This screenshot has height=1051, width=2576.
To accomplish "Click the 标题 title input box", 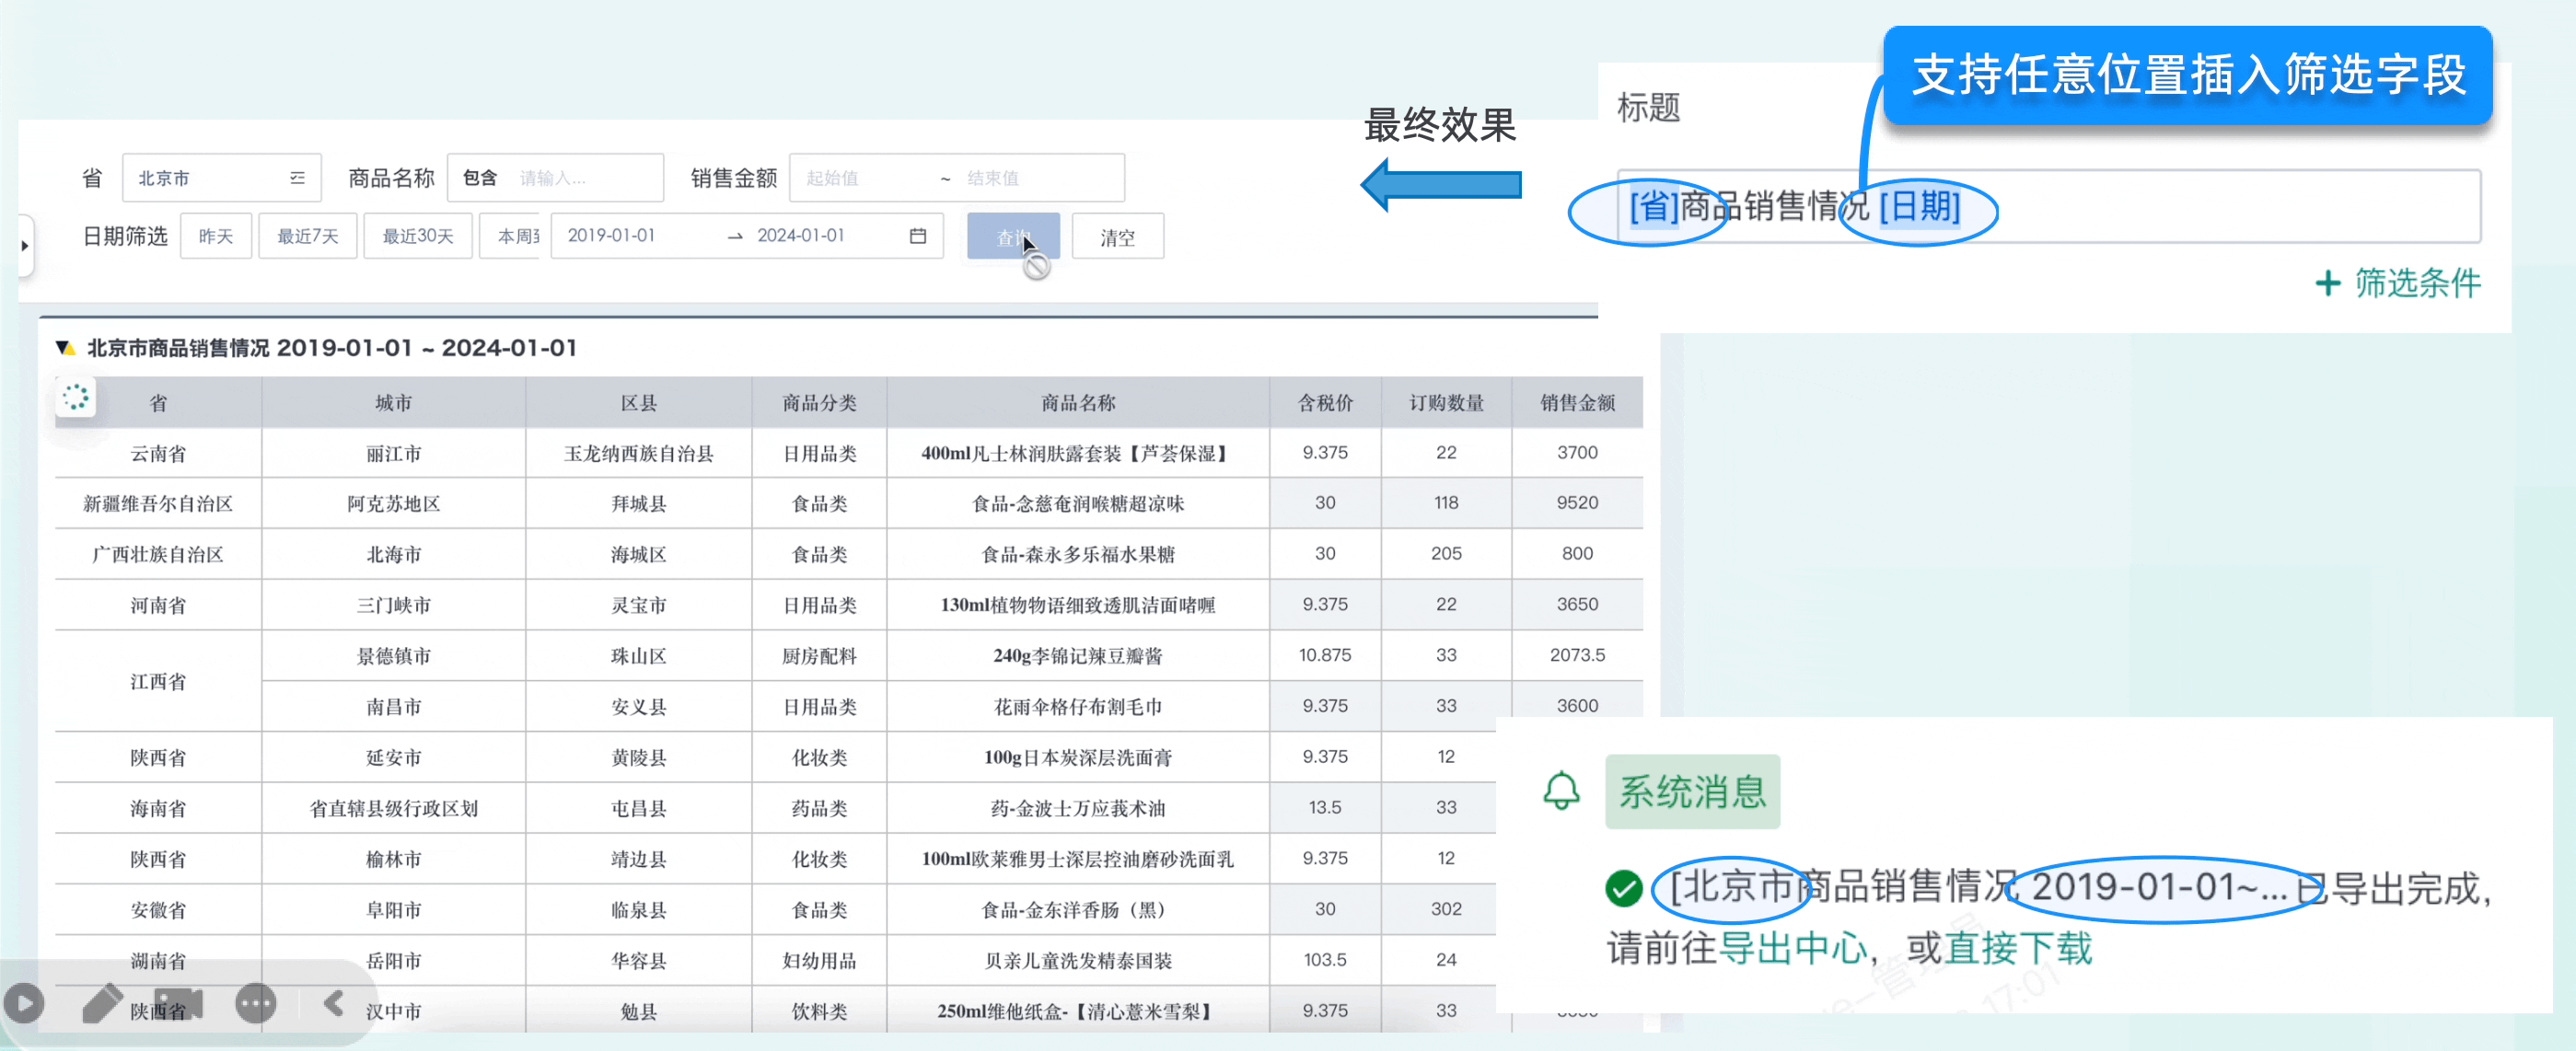I will pyautogui.click(x=2048, y=207).
